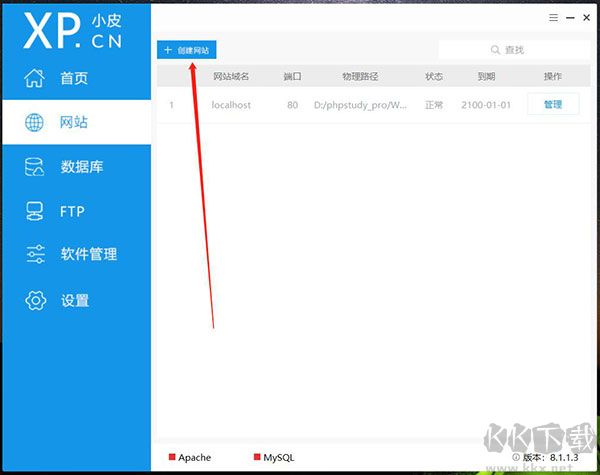Click the 端口 column header

click(292, 77)
